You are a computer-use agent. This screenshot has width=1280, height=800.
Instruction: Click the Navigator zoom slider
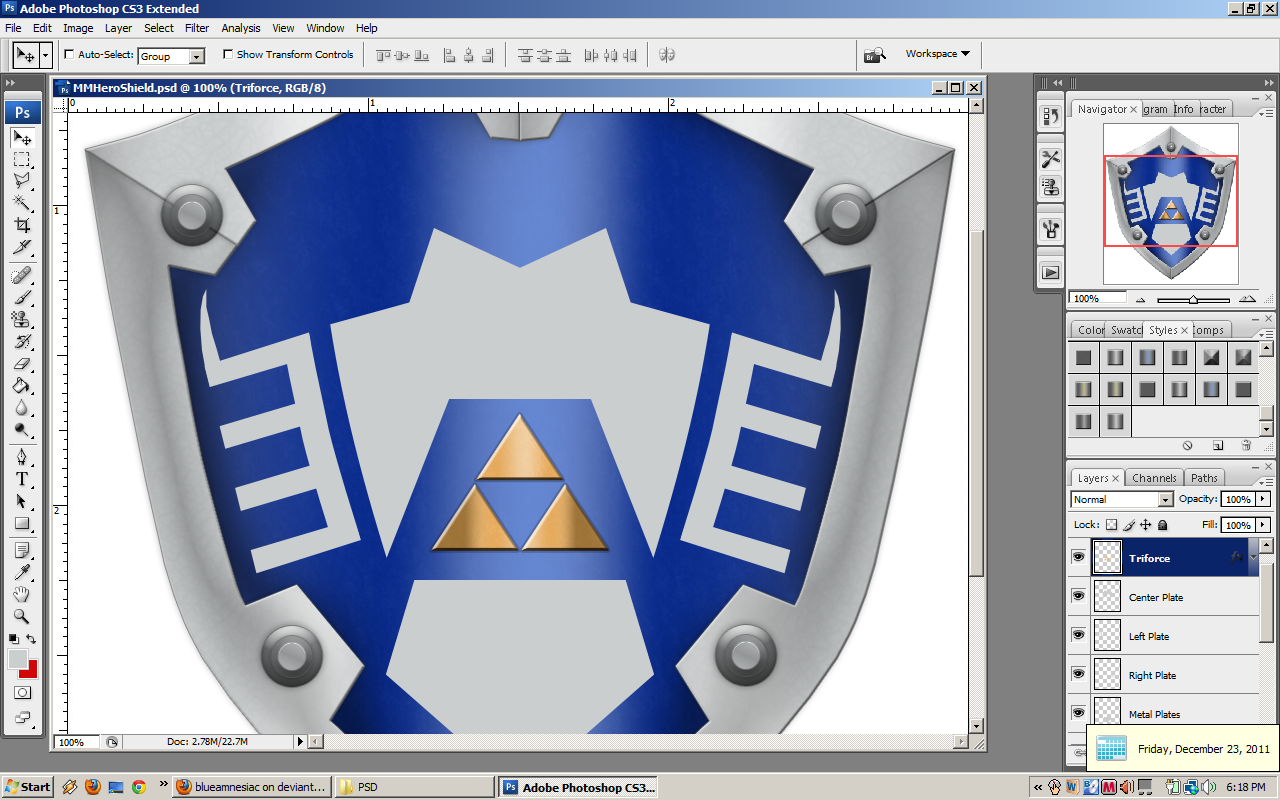pos(1193,299)
